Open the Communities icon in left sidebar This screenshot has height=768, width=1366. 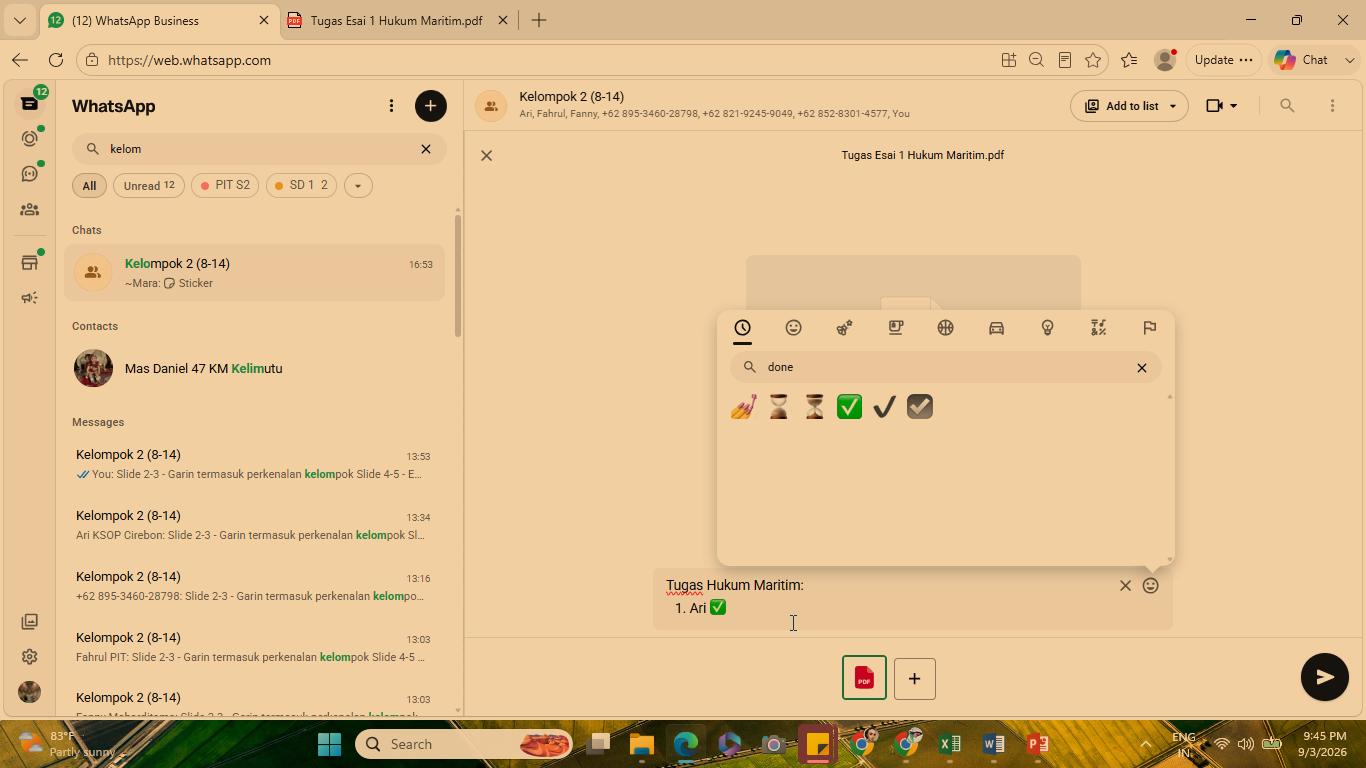29,210
